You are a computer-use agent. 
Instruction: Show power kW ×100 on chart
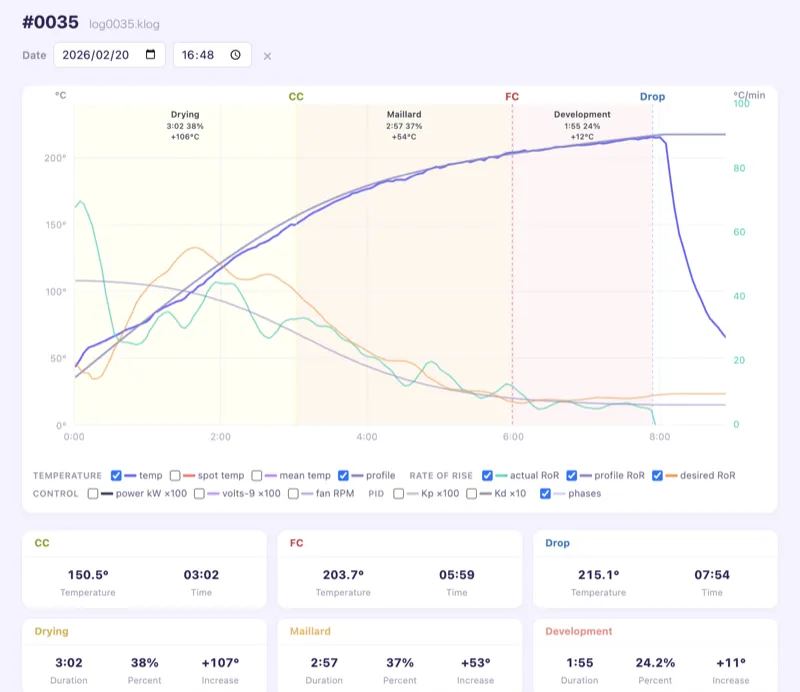tap(94, 494)
